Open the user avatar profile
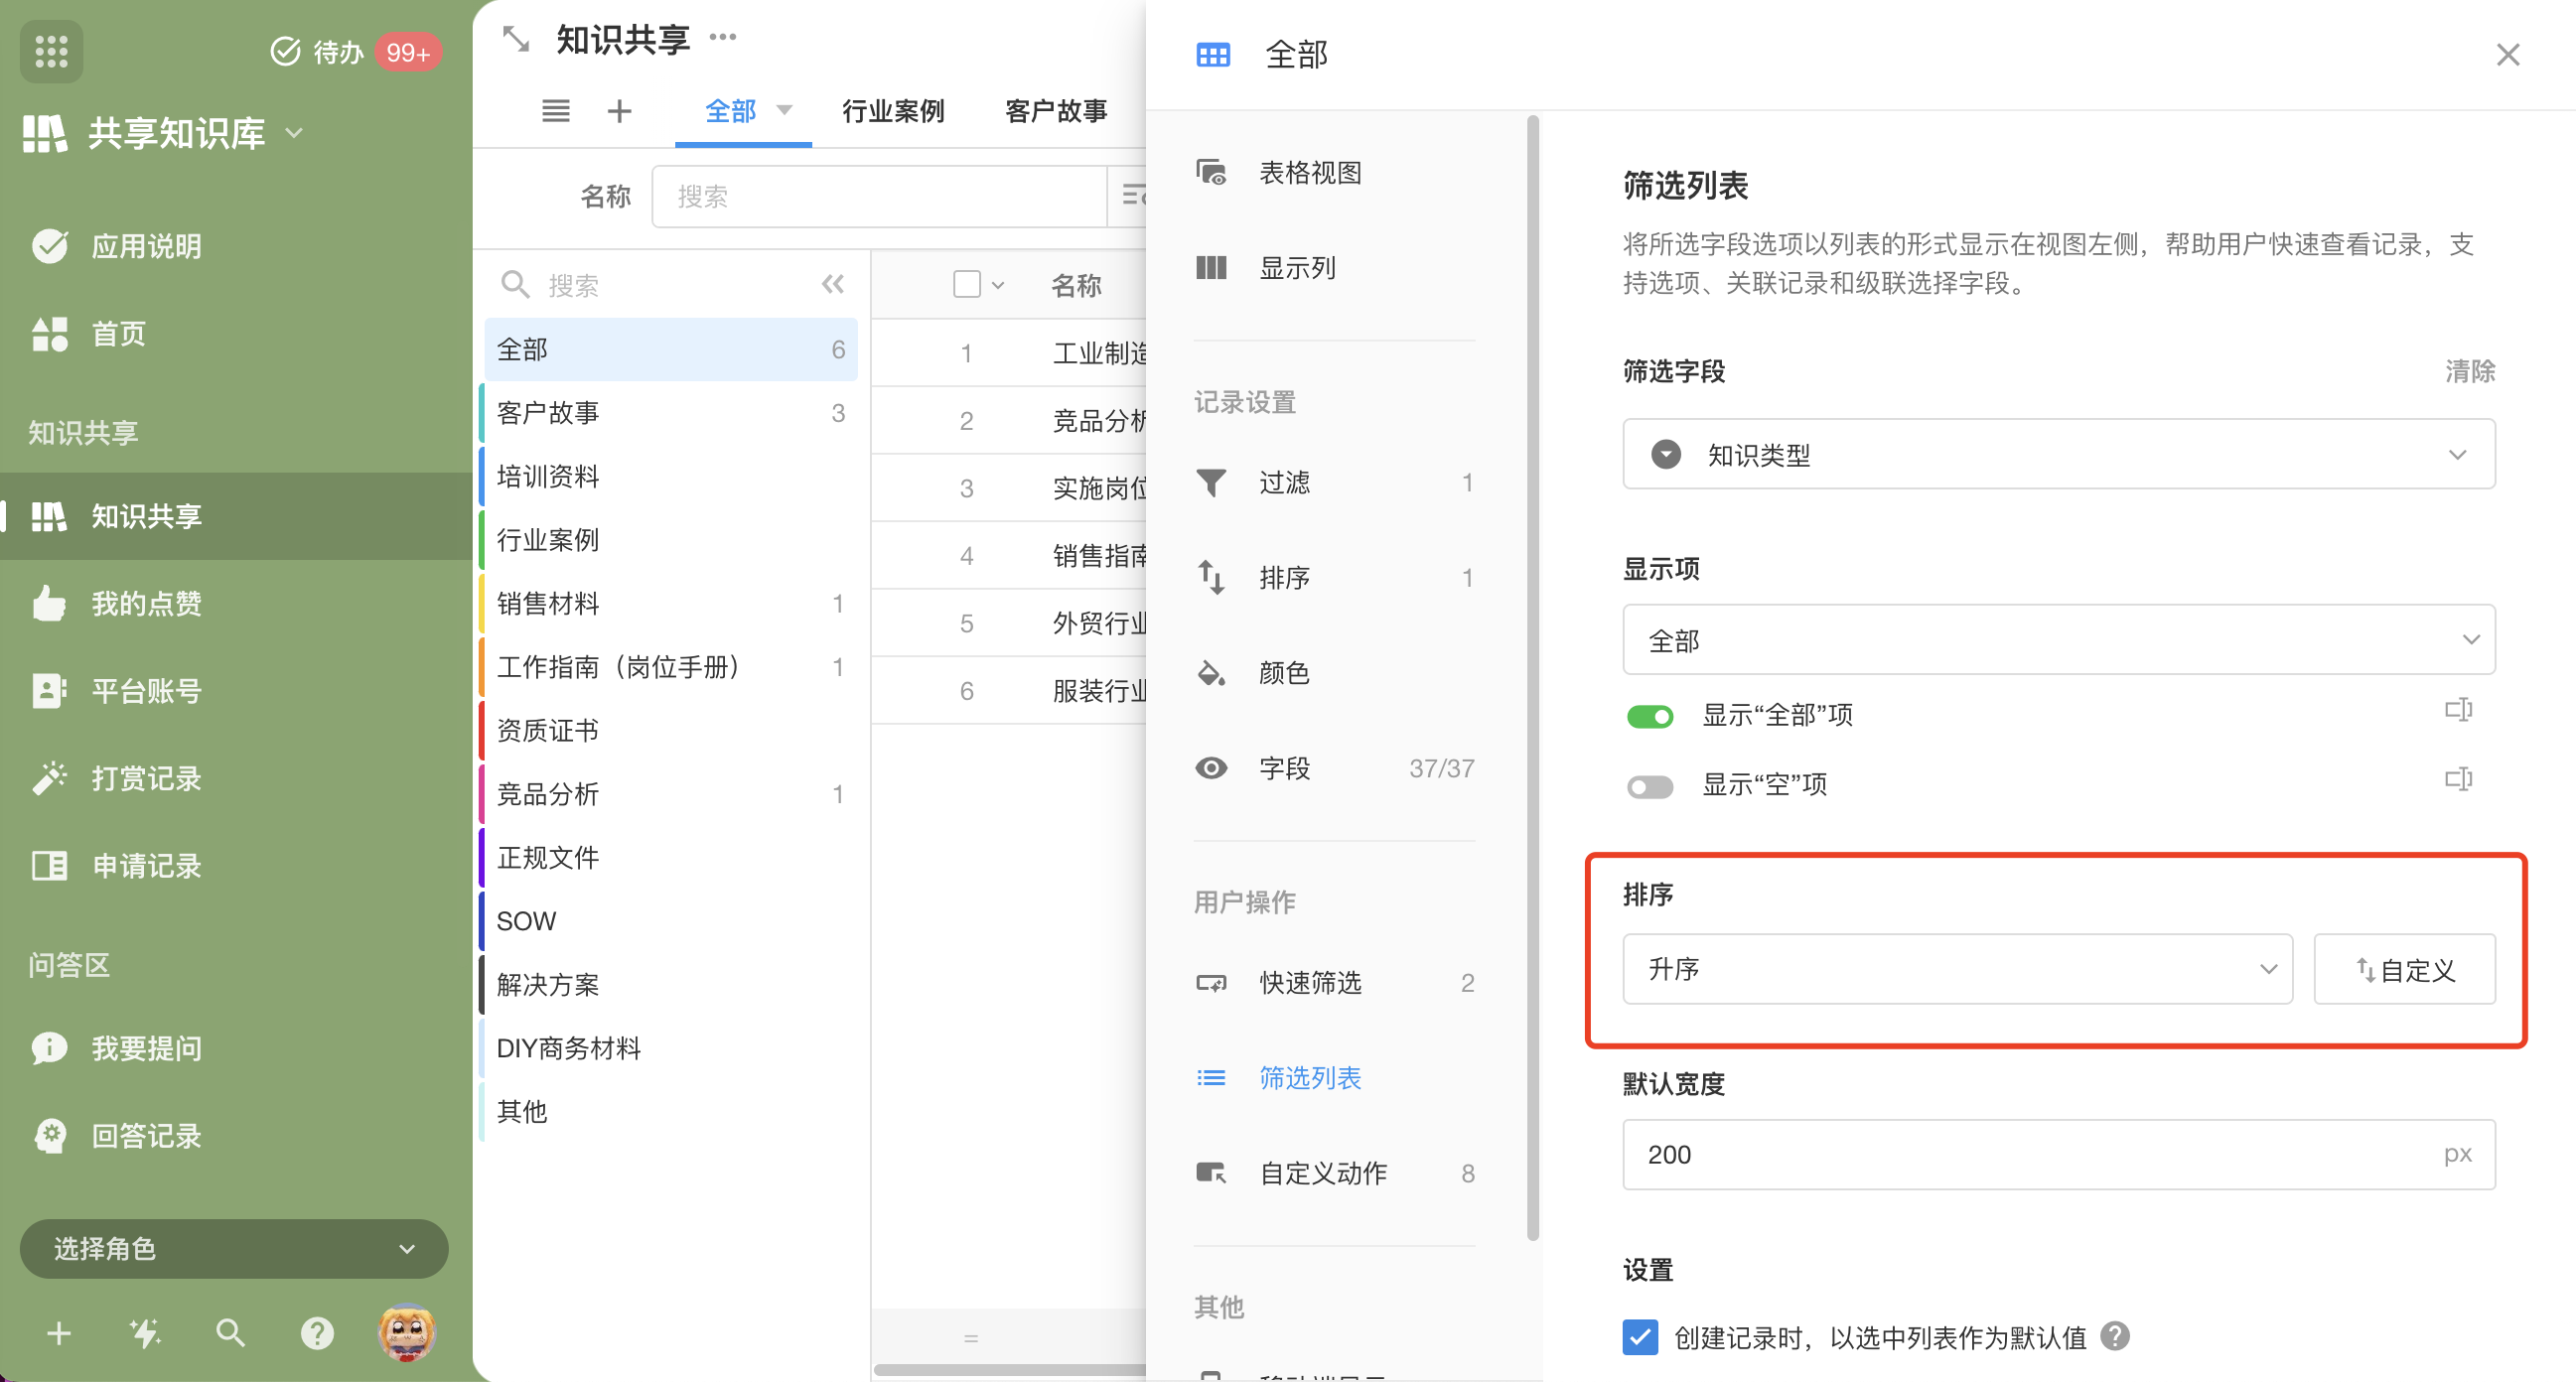 [406, 1332]
